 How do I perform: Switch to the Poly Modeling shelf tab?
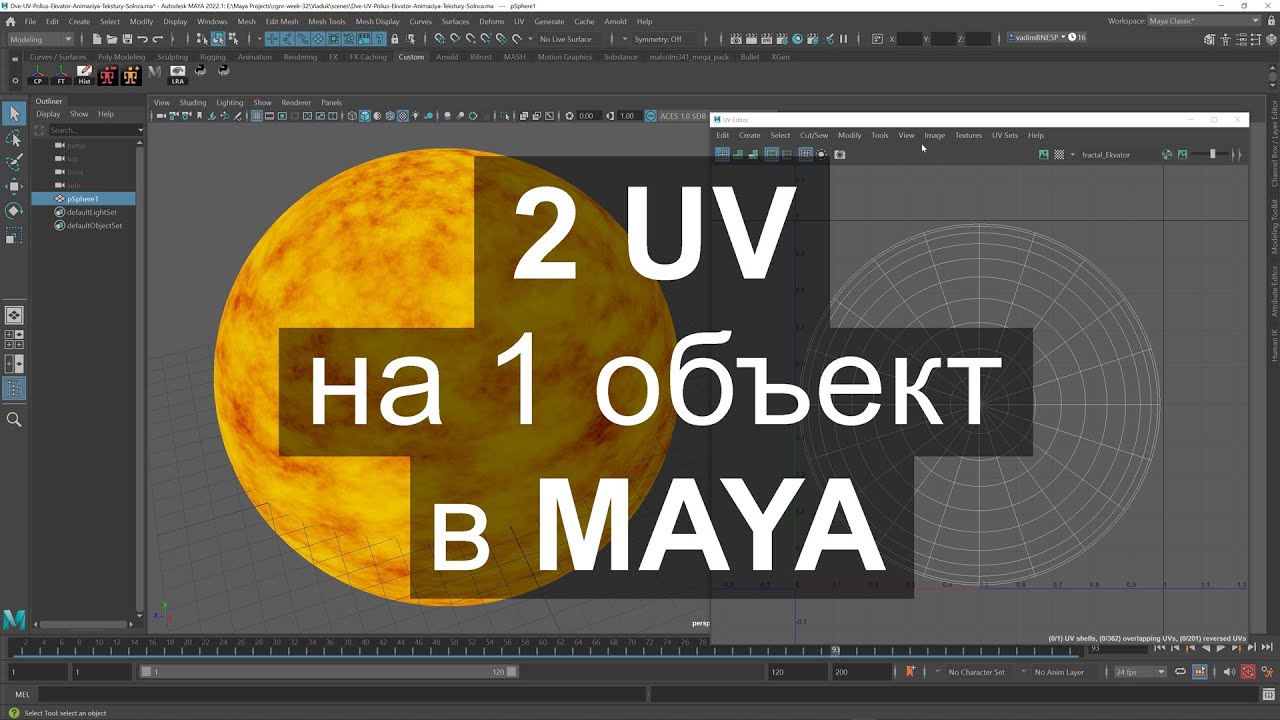pos(121,57)
